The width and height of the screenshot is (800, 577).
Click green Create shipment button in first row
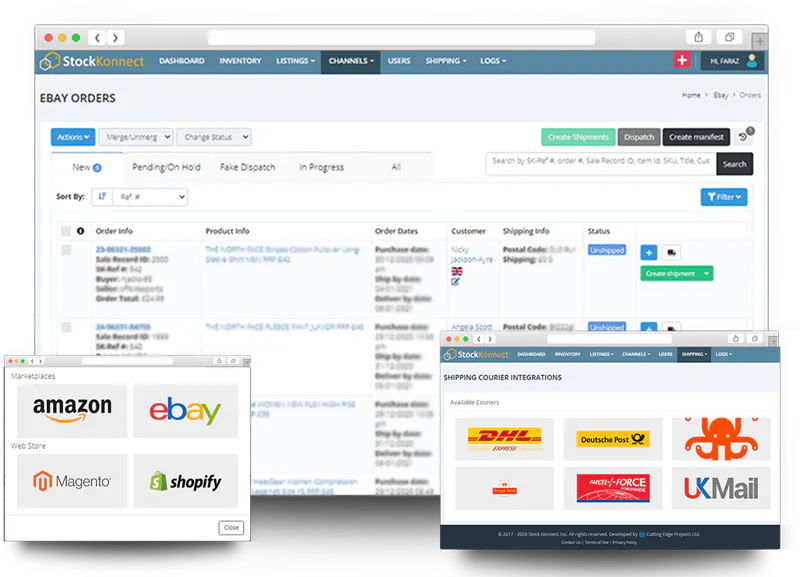[670, 273]
